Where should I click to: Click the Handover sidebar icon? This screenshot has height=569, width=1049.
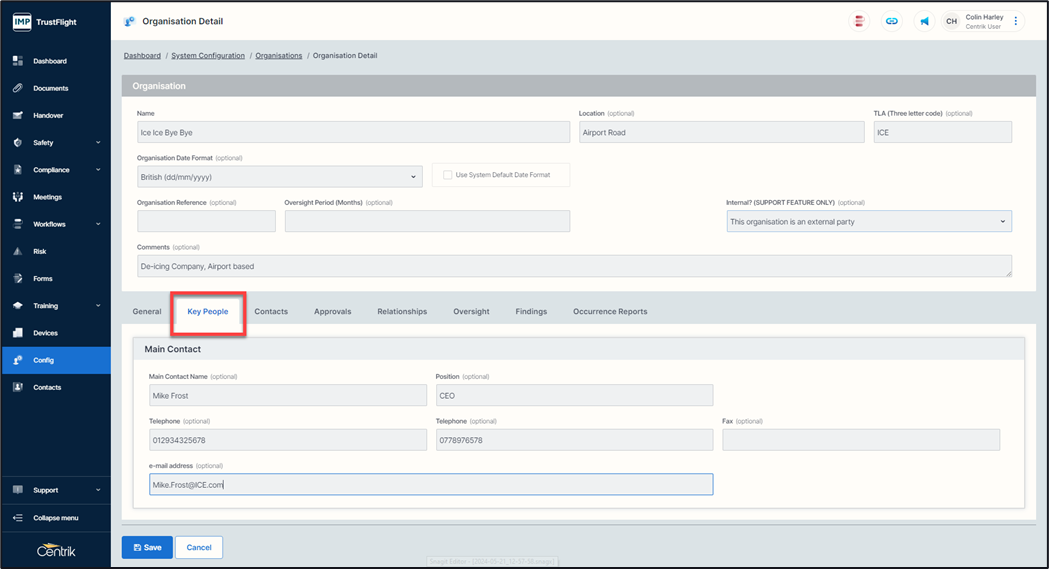[18, 115]
